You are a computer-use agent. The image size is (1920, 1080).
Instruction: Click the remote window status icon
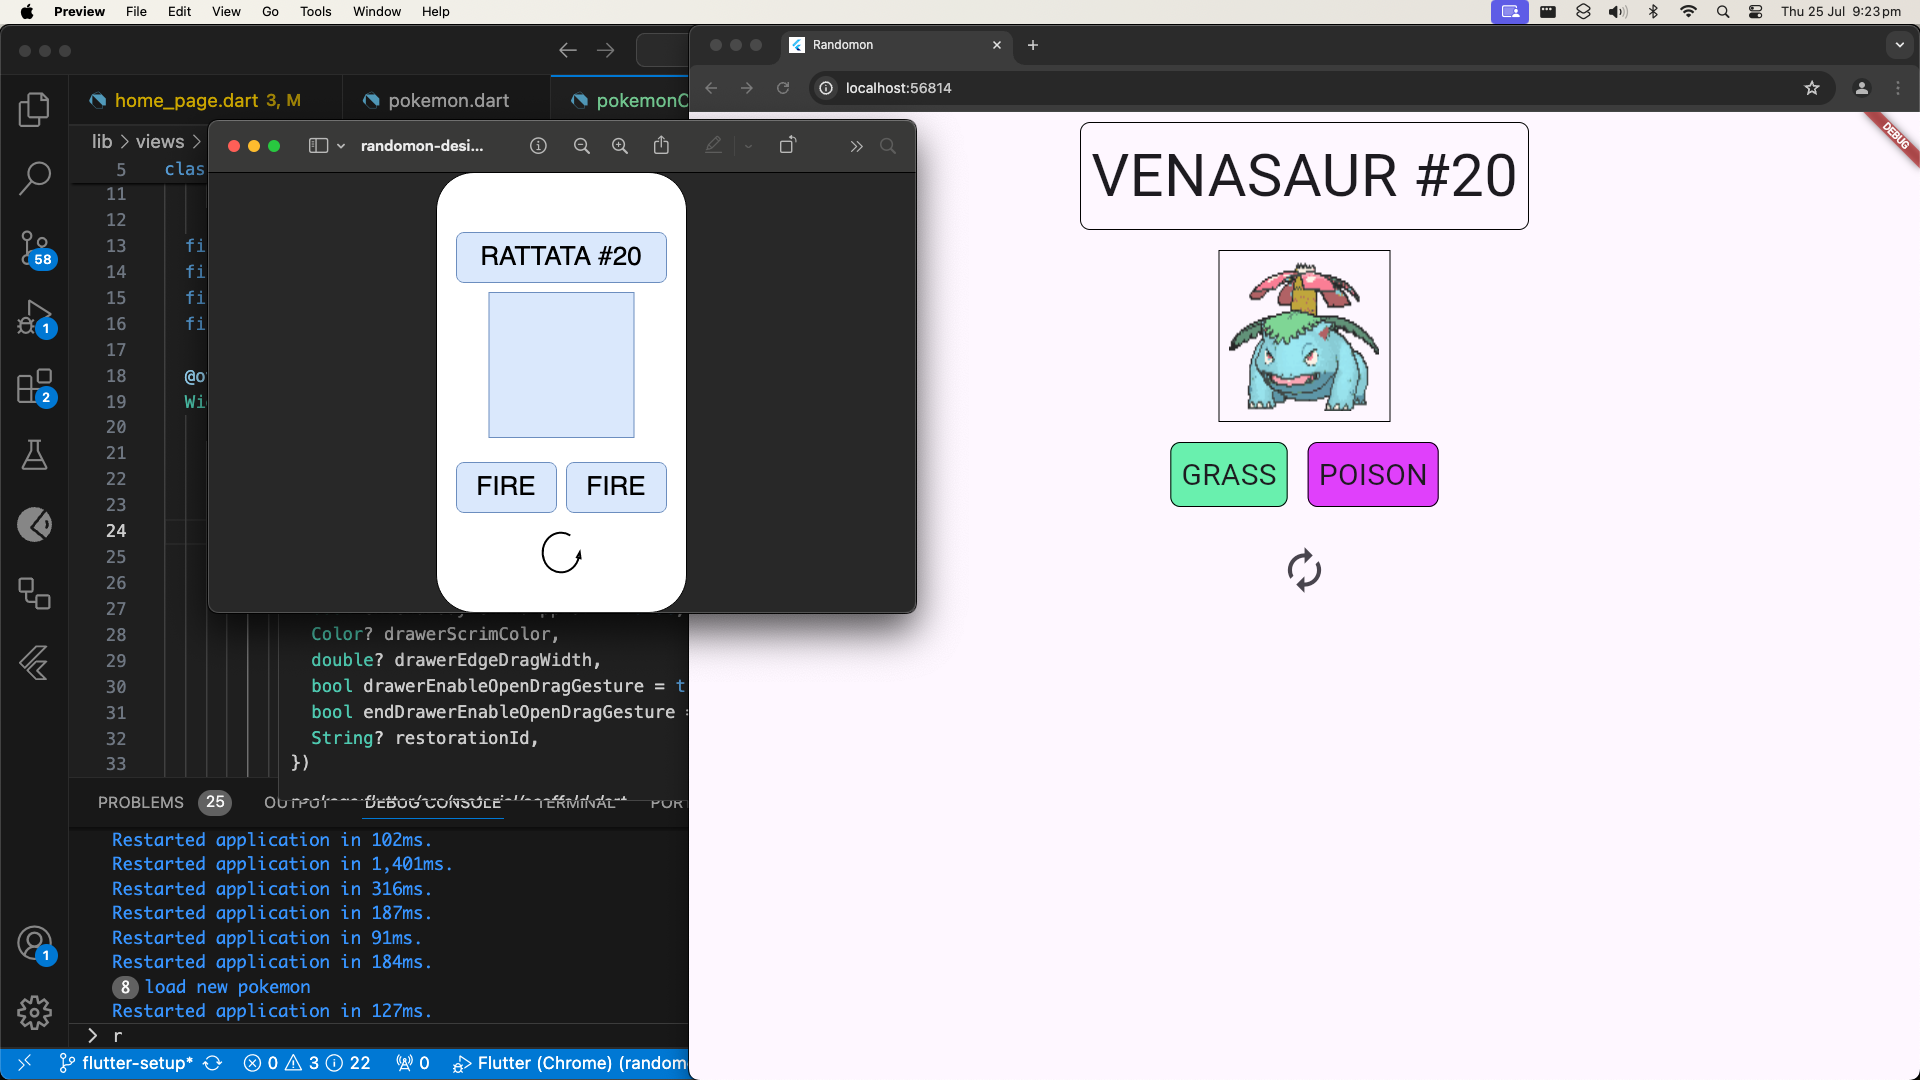[25, 1063]
